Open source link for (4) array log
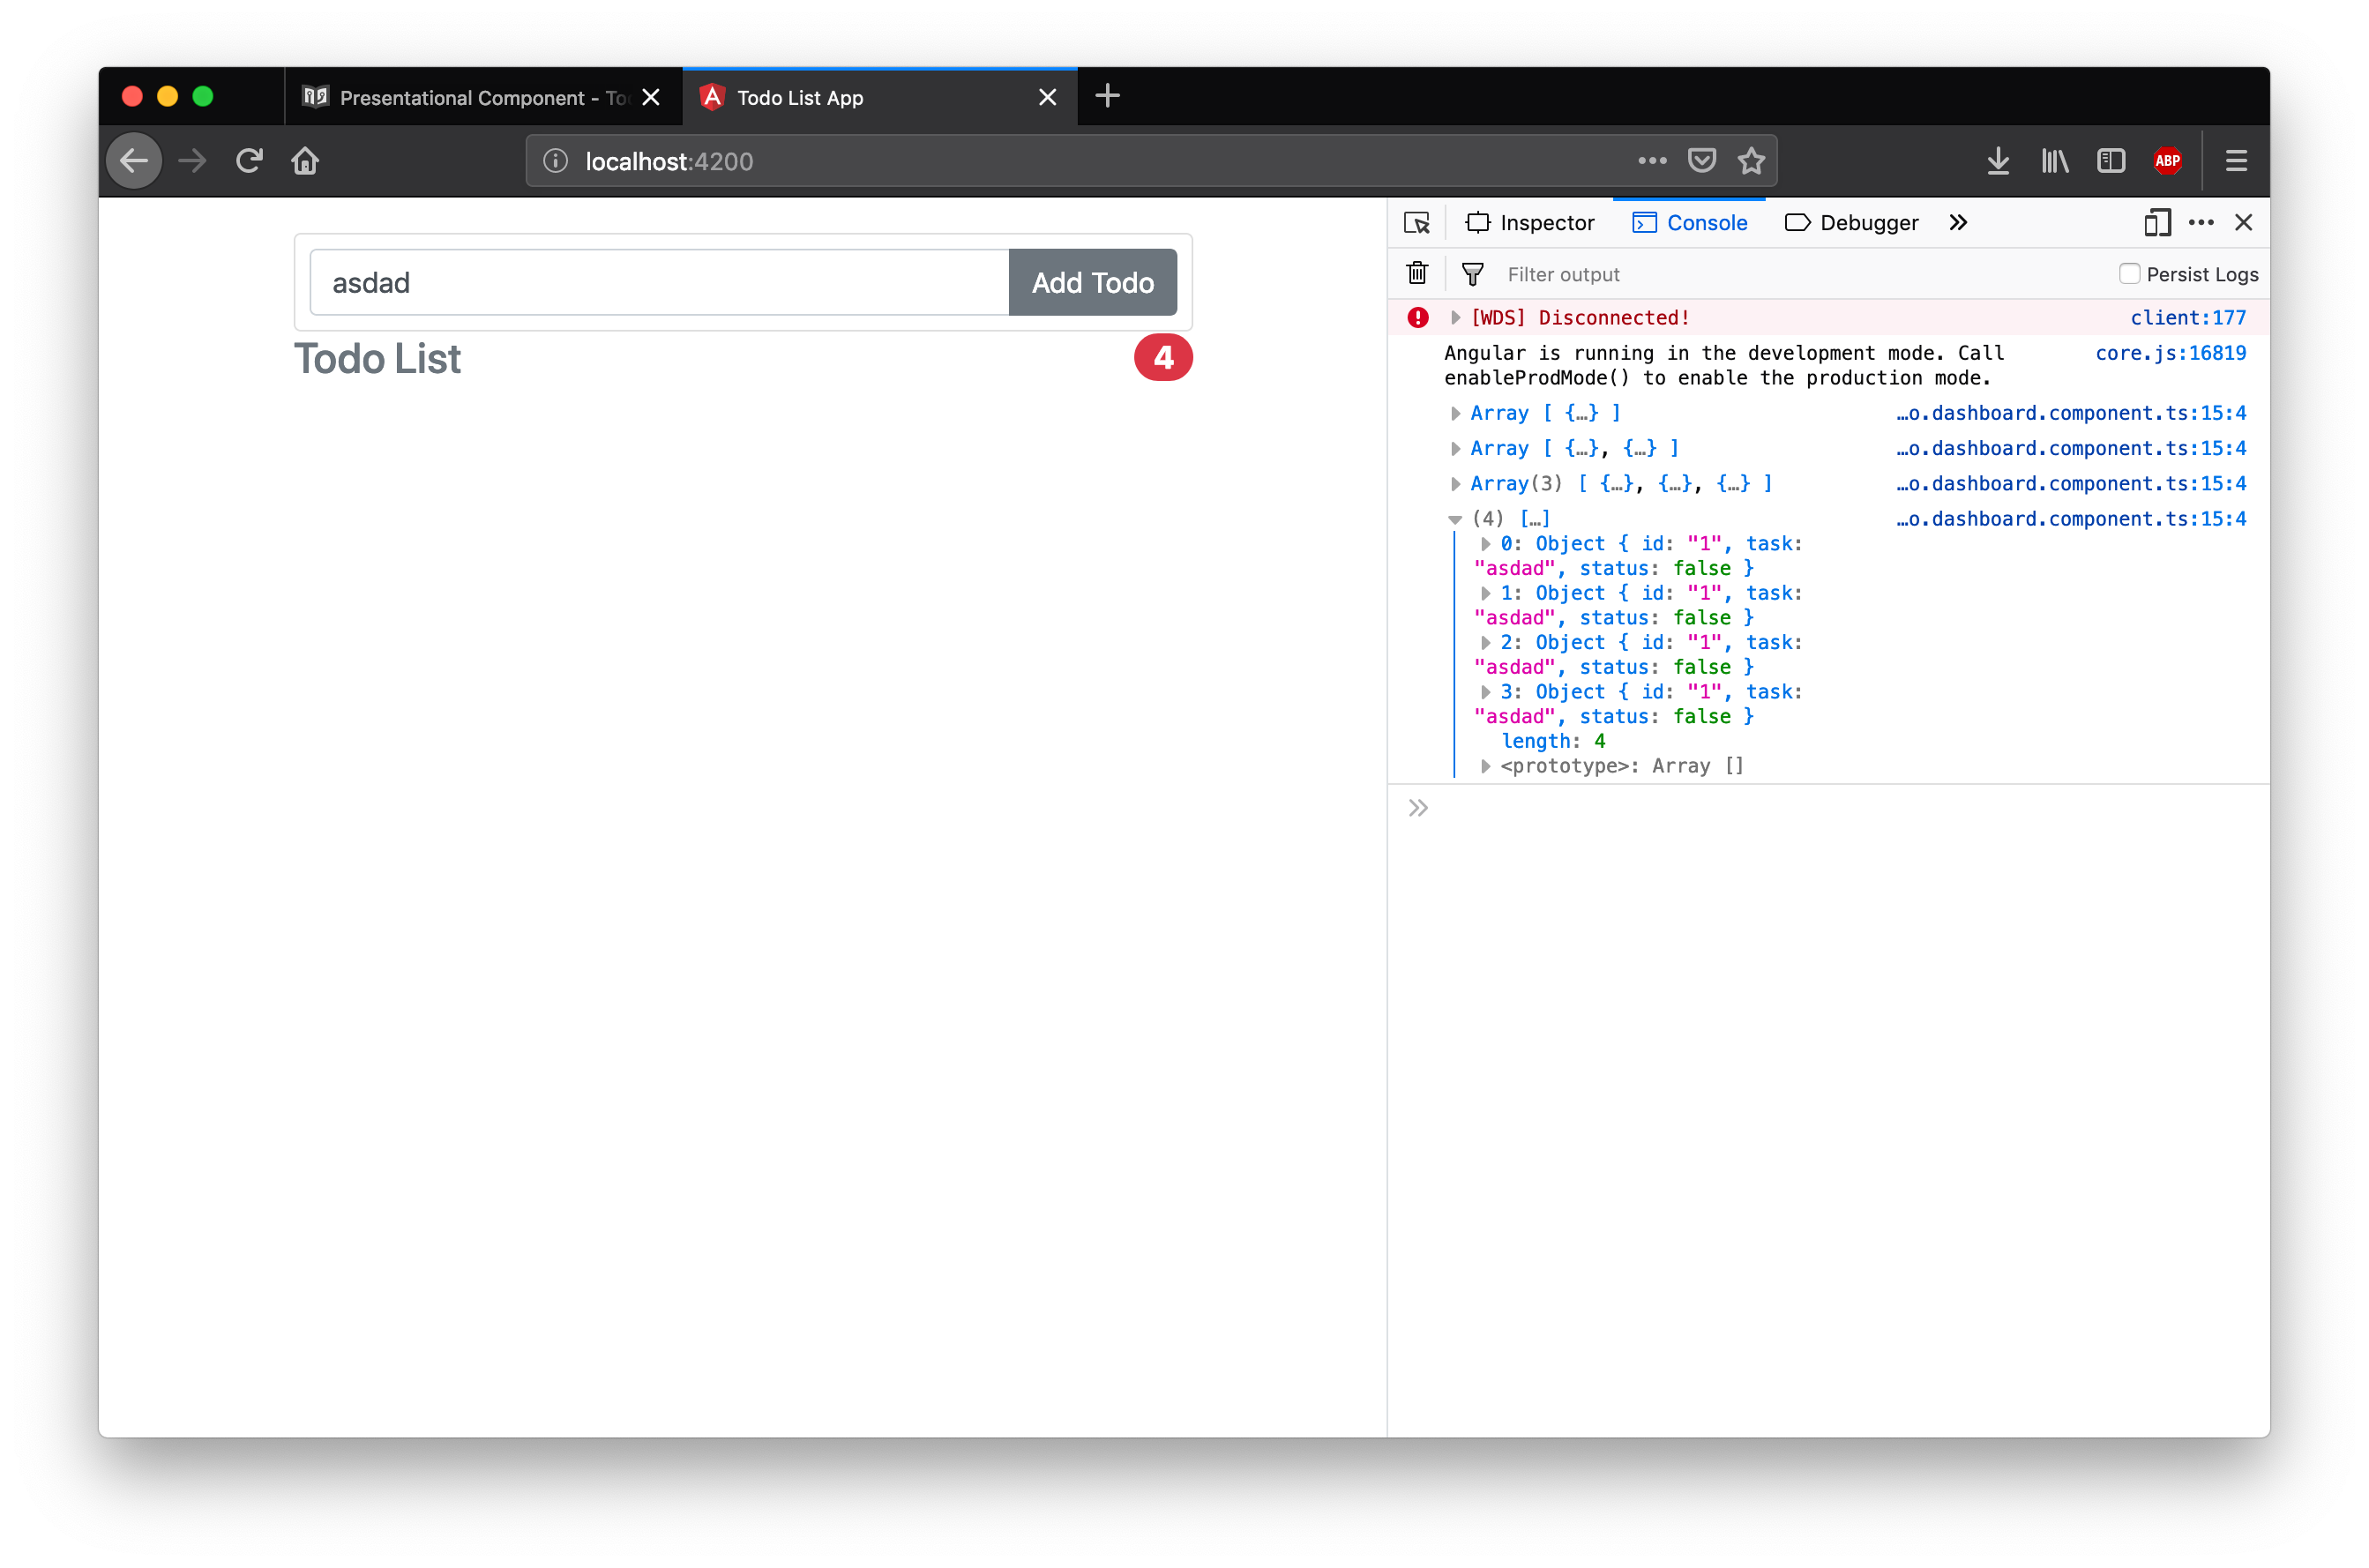2369x1568 pixels. (x=2070, y=519)
